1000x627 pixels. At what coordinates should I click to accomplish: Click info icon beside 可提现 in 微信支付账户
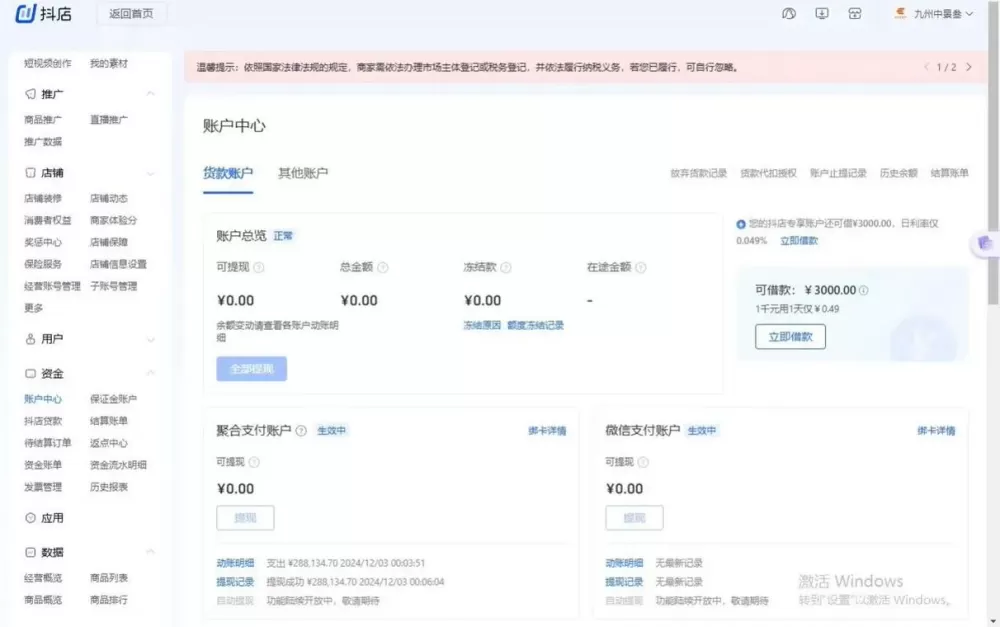point(643,462)
